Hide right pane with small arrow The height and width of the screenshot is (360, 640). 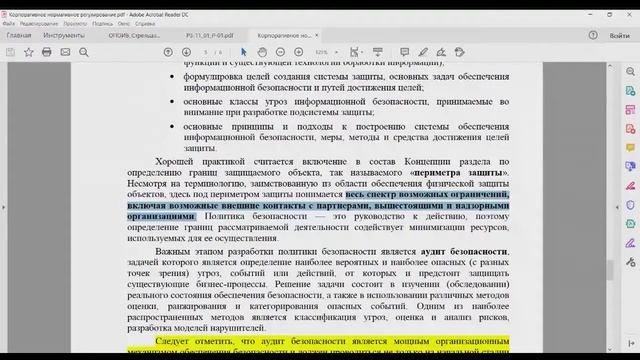617,207
